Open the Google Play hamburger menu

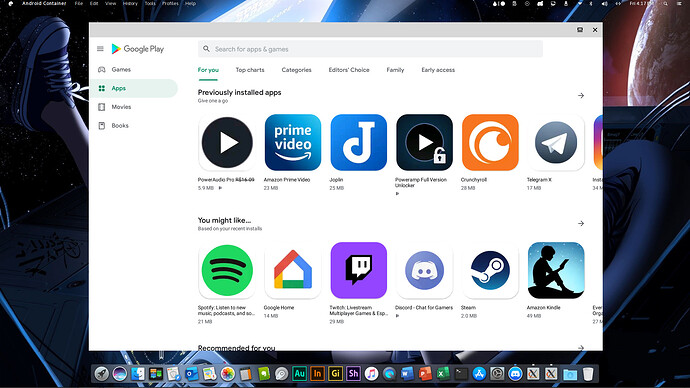click(x=100, y=49)
